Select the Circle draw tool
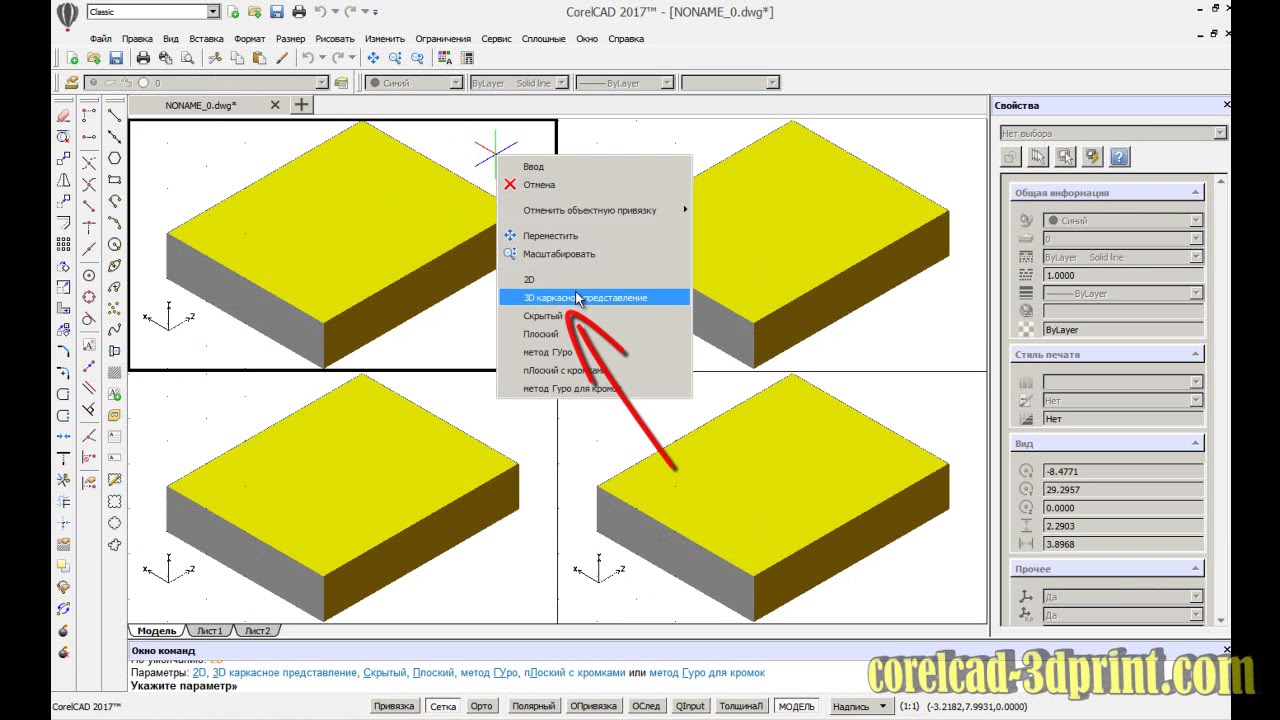Screen dimensions: 1280x720 coord(115,245)
